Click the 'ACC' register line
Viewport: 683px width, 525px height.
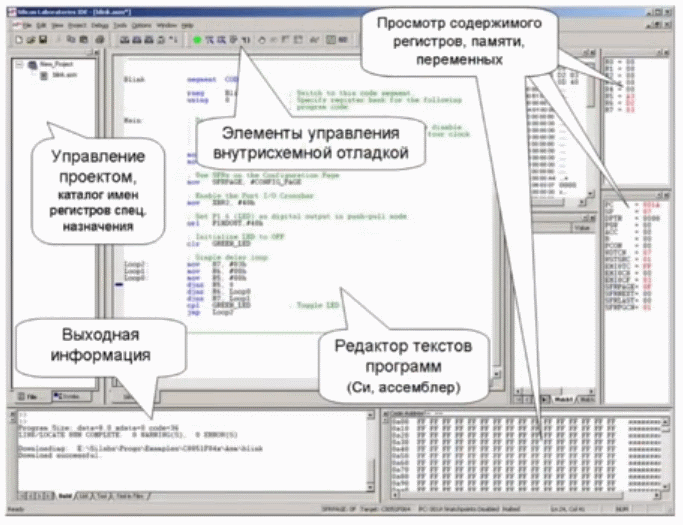click(628, 232)
